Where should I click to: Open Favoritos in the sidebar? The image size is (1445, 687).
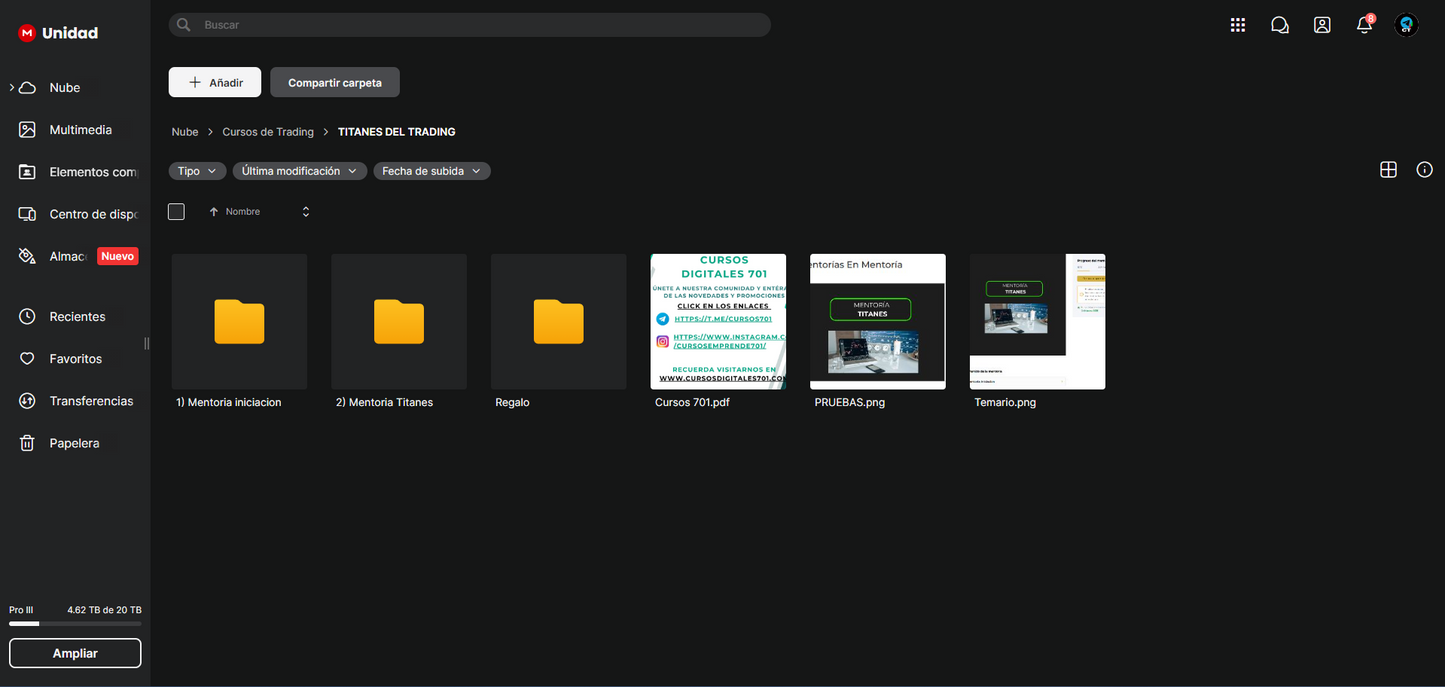tap(75, 359)
